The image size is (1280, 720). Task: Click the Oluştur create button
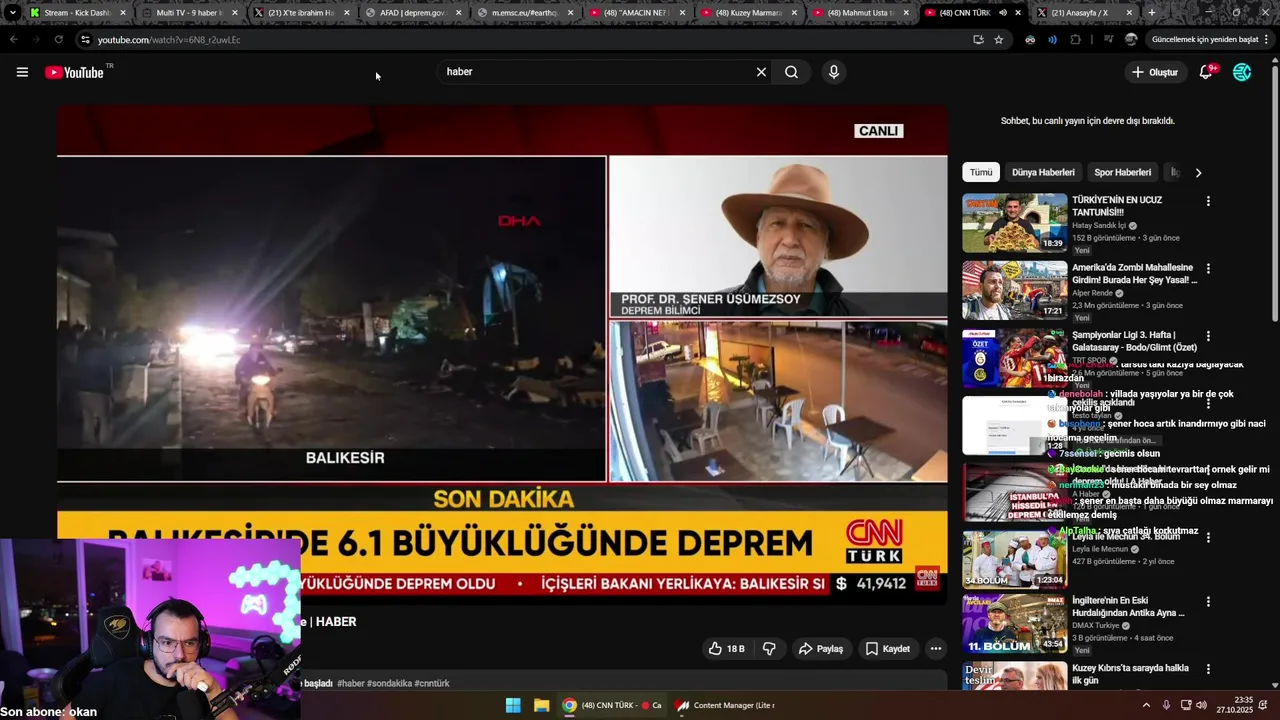point(1155,72)
